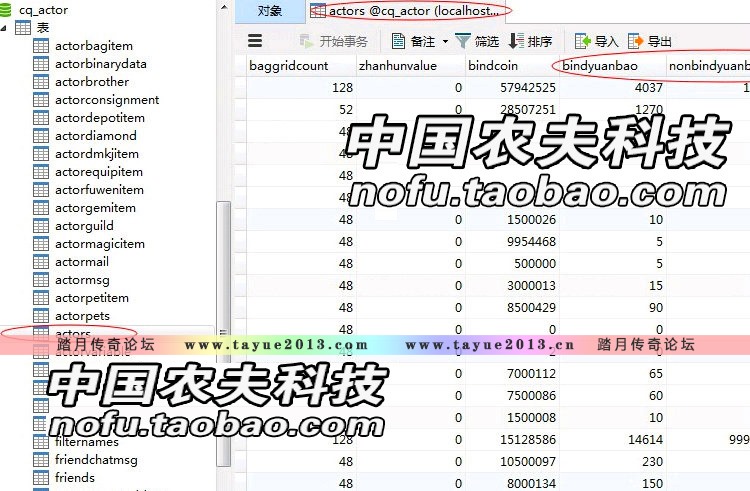Image resolution: width=750 pixels, height=491 pixels.
Task: Click the actorpets table icon
Action: [x=41, y=316]
